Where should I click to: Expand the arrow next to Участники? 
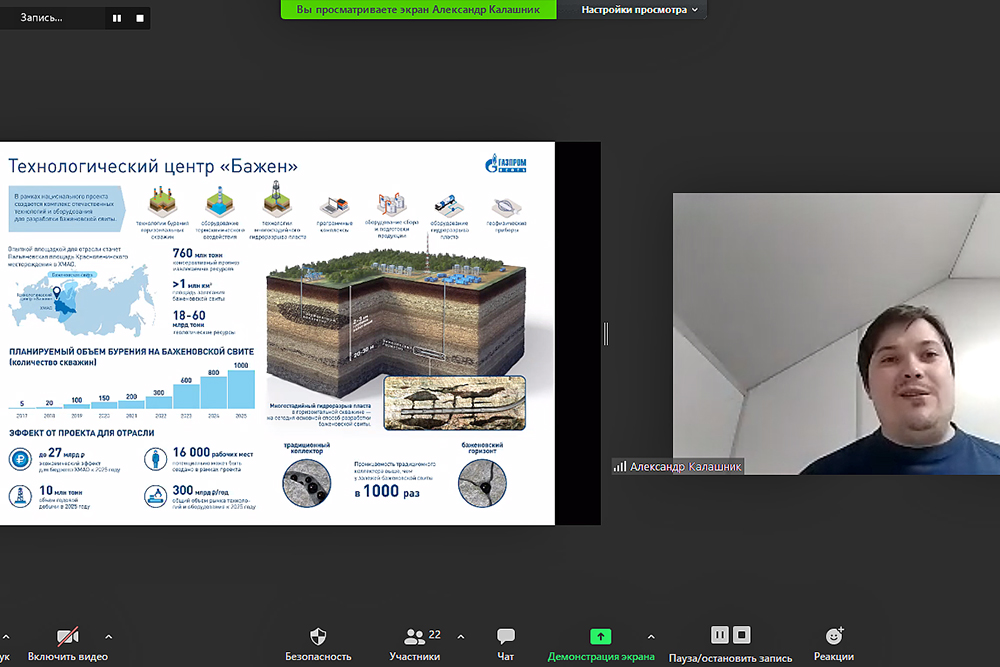[460, 636]
